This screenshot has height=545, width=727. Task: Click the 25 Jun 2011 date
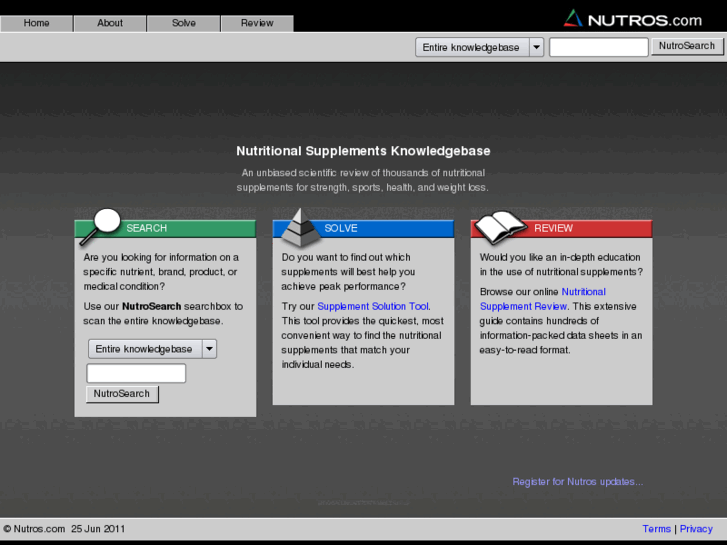point(98,529)
